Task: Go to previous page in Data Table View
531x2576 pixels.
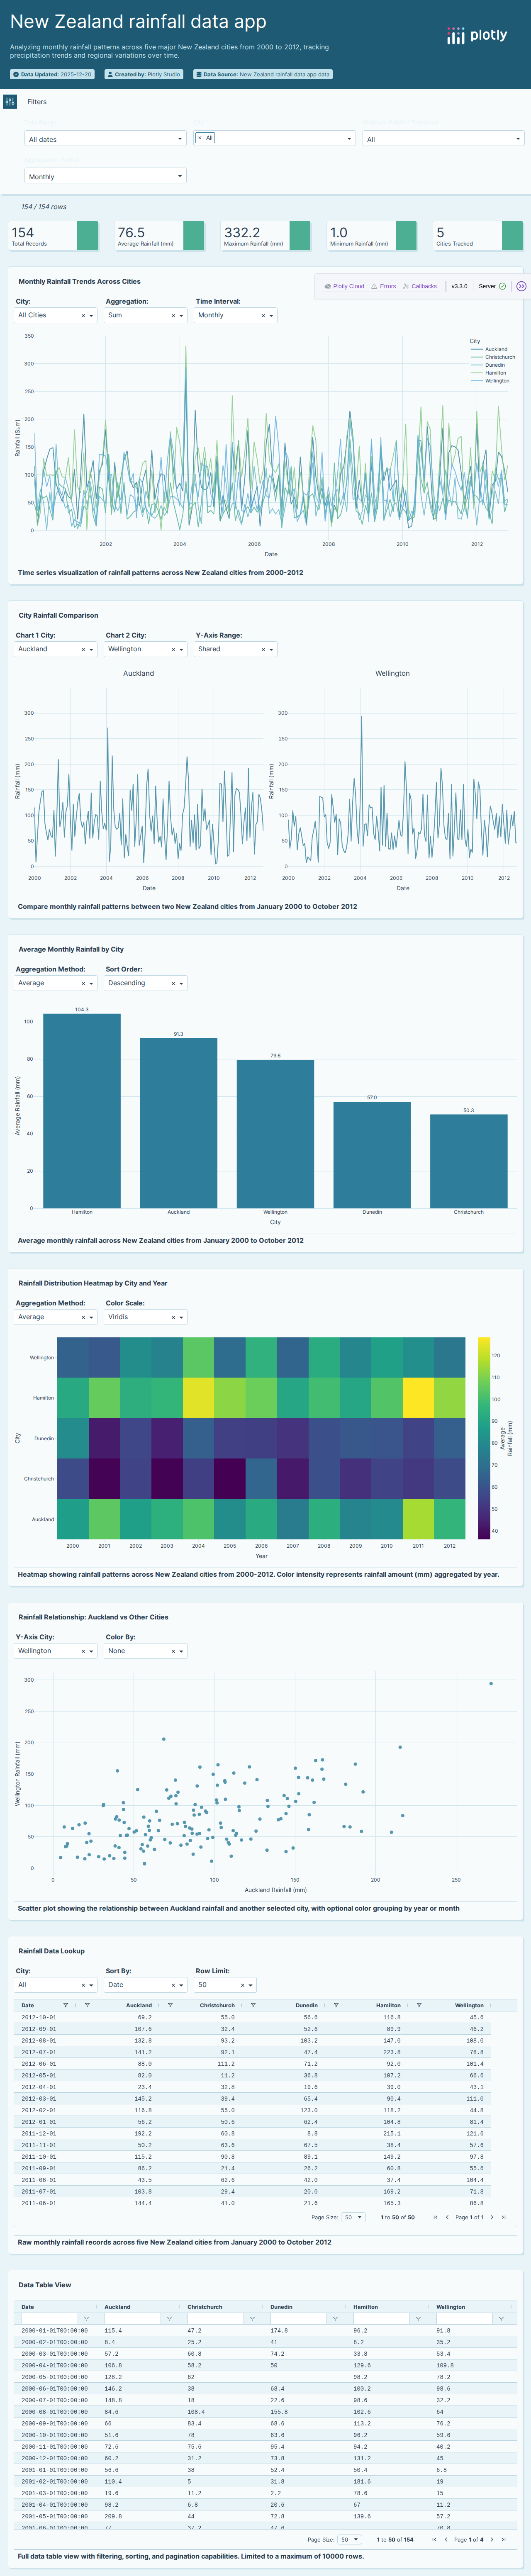Action: (445, 2540)
